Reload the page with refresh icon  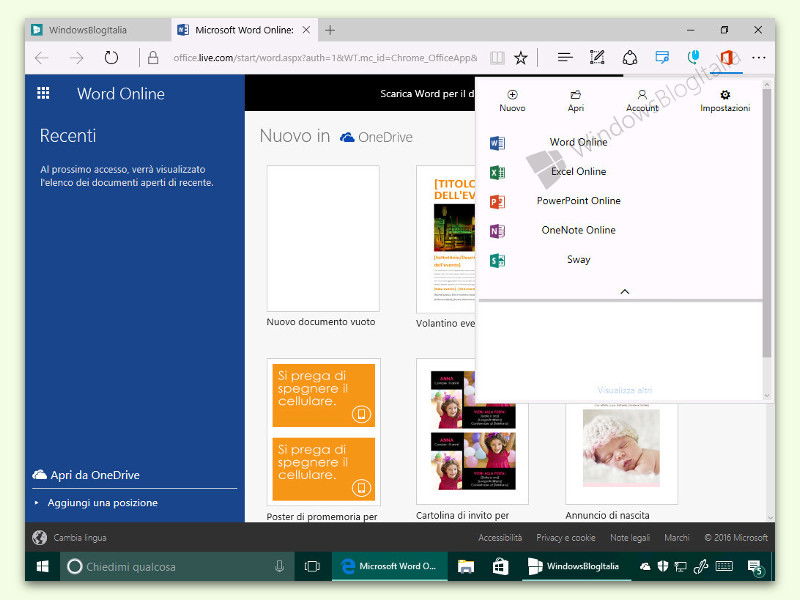111,58
